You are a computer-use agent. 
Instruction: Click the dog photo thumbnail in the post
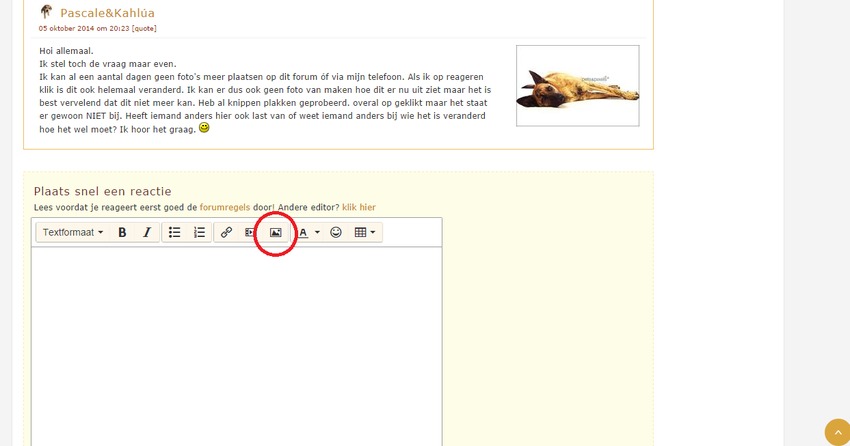coord(577,86)
